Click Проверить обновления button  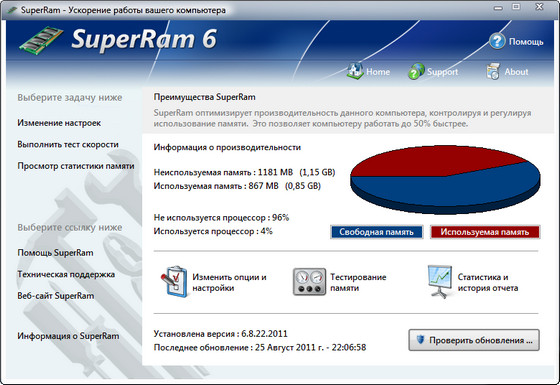coord(474,340)
